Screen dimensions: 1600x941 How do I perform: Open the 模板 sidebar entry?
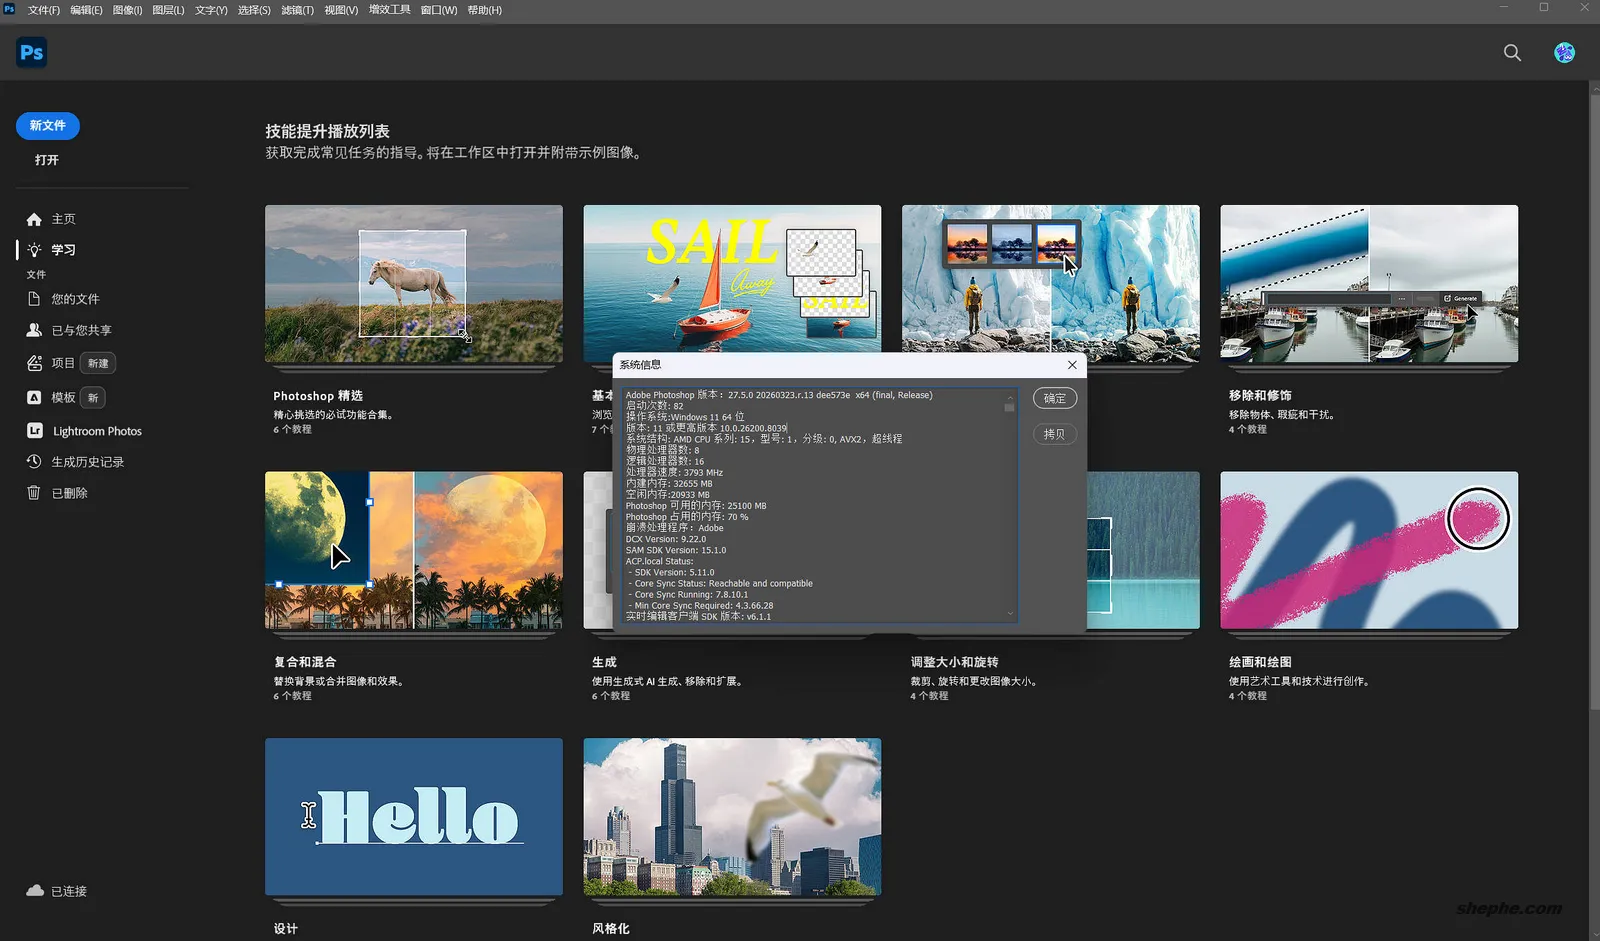pos(62,397)
